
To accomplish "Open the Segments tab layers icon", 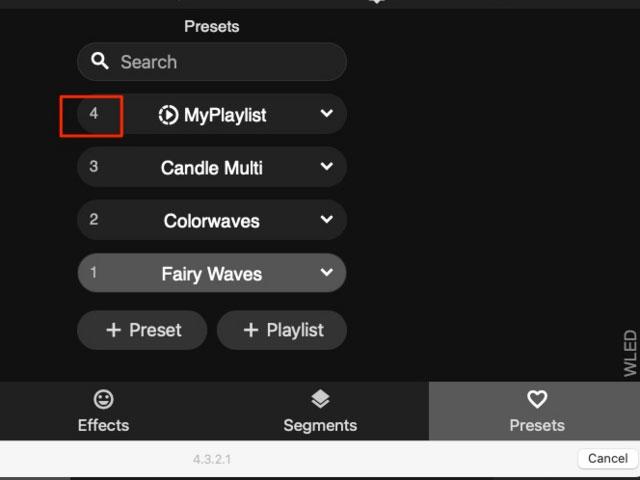I will 320,400.
